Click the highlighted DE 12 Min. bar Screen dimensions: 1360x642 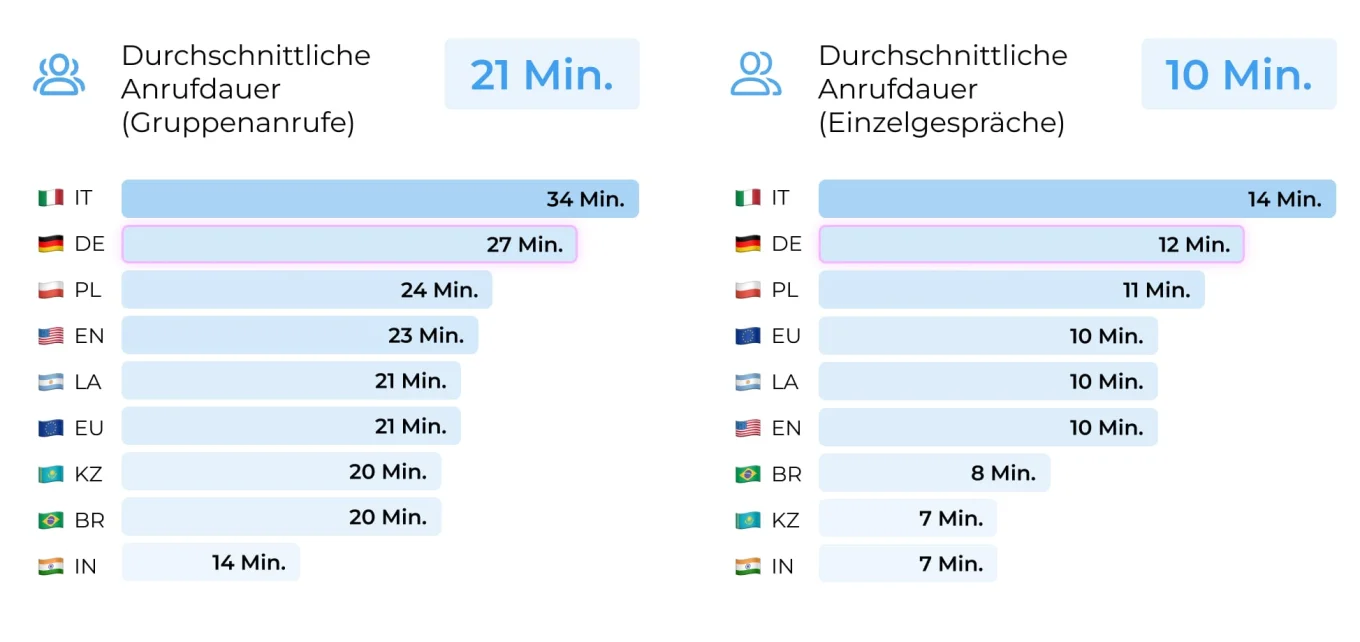1031,244
